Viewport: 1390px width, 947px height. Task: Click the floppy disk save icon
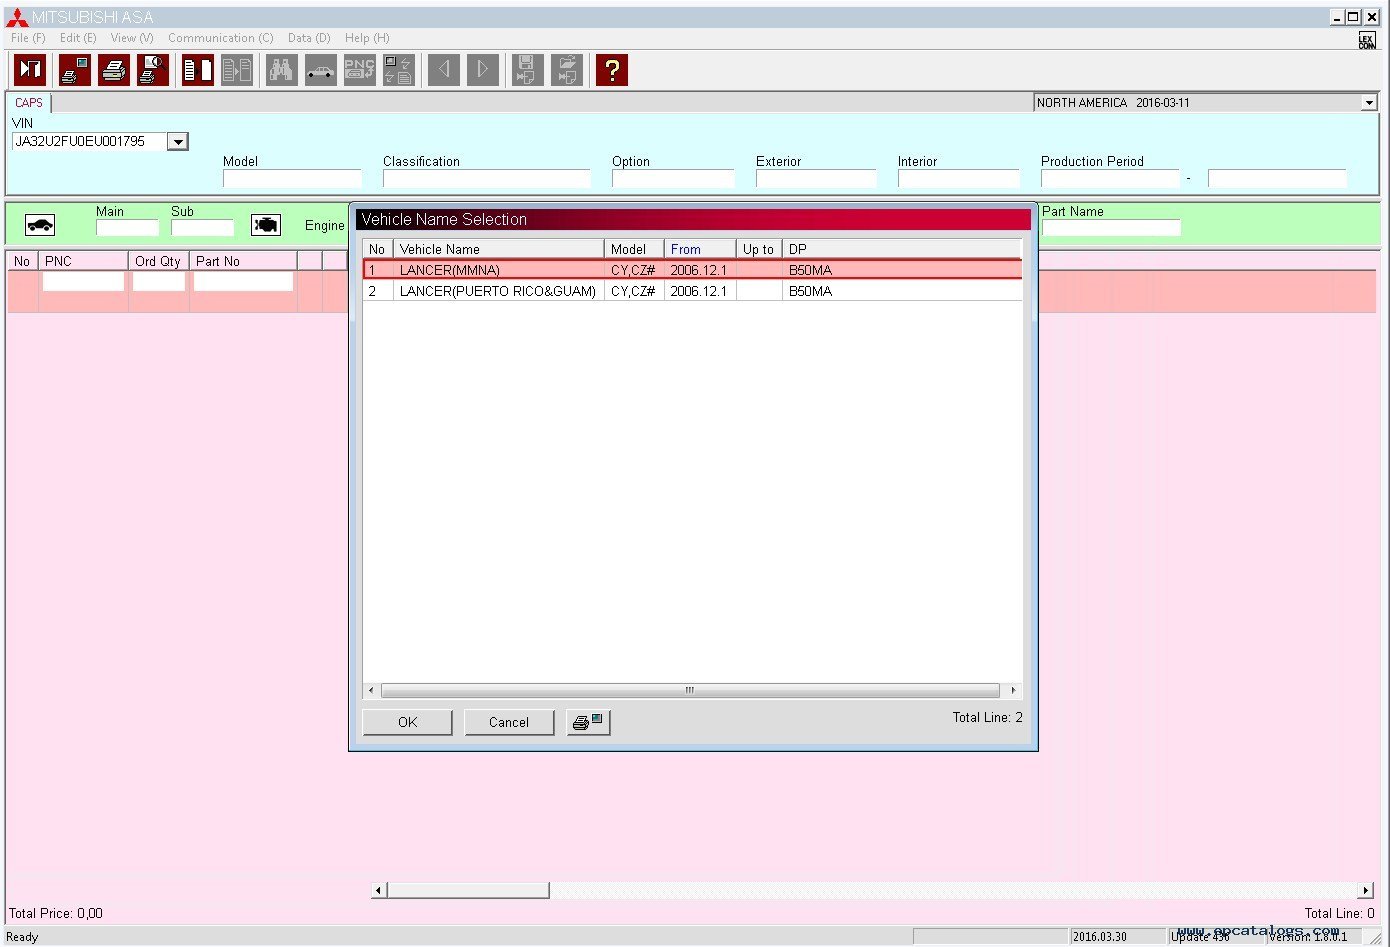(527, 70)
